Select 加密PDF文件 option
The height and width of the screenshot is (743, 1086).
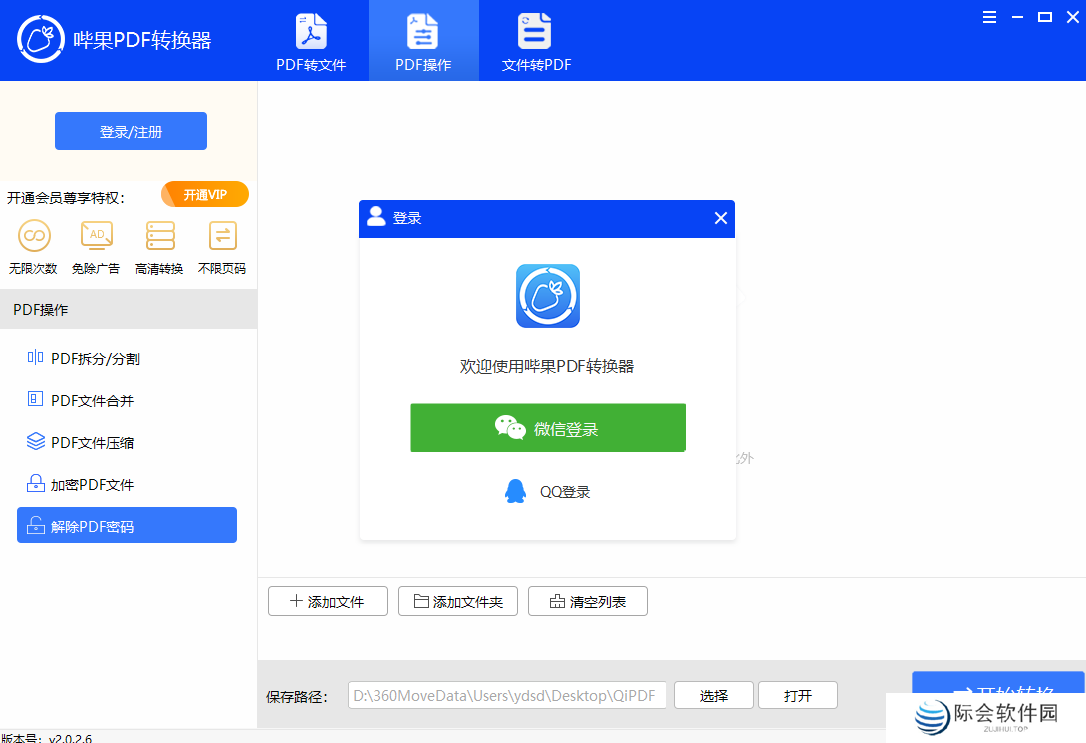(92, 484)
